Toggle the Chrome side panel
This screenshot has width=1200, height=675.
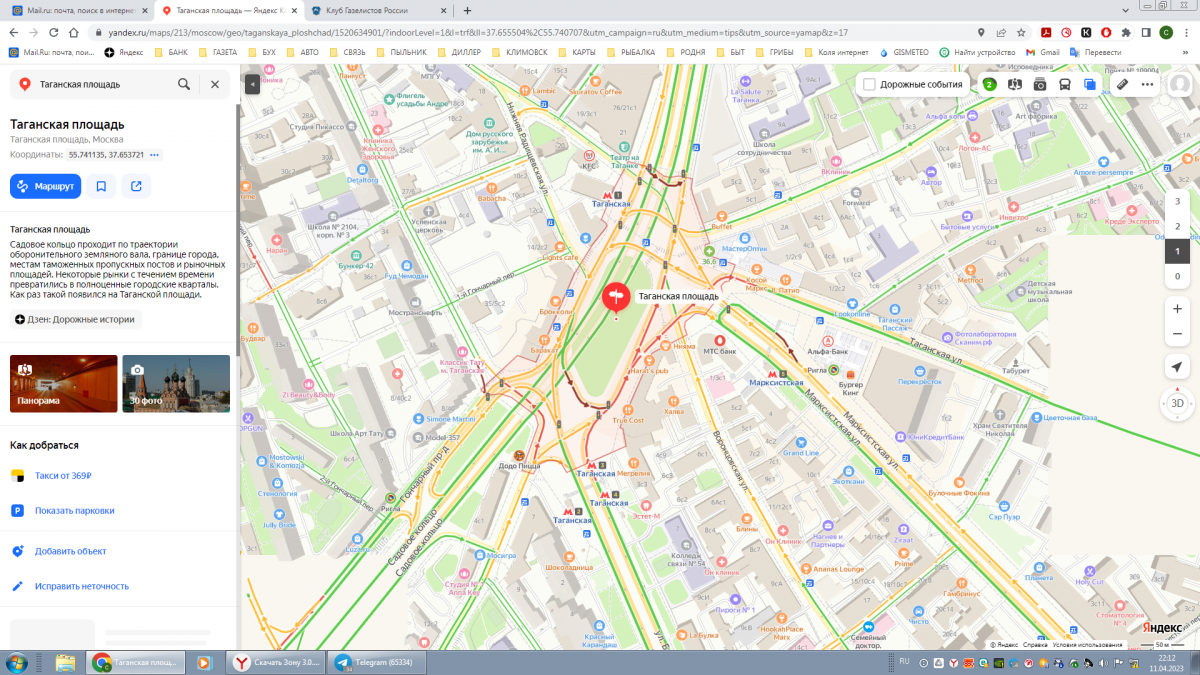[x=1146, y=32]
